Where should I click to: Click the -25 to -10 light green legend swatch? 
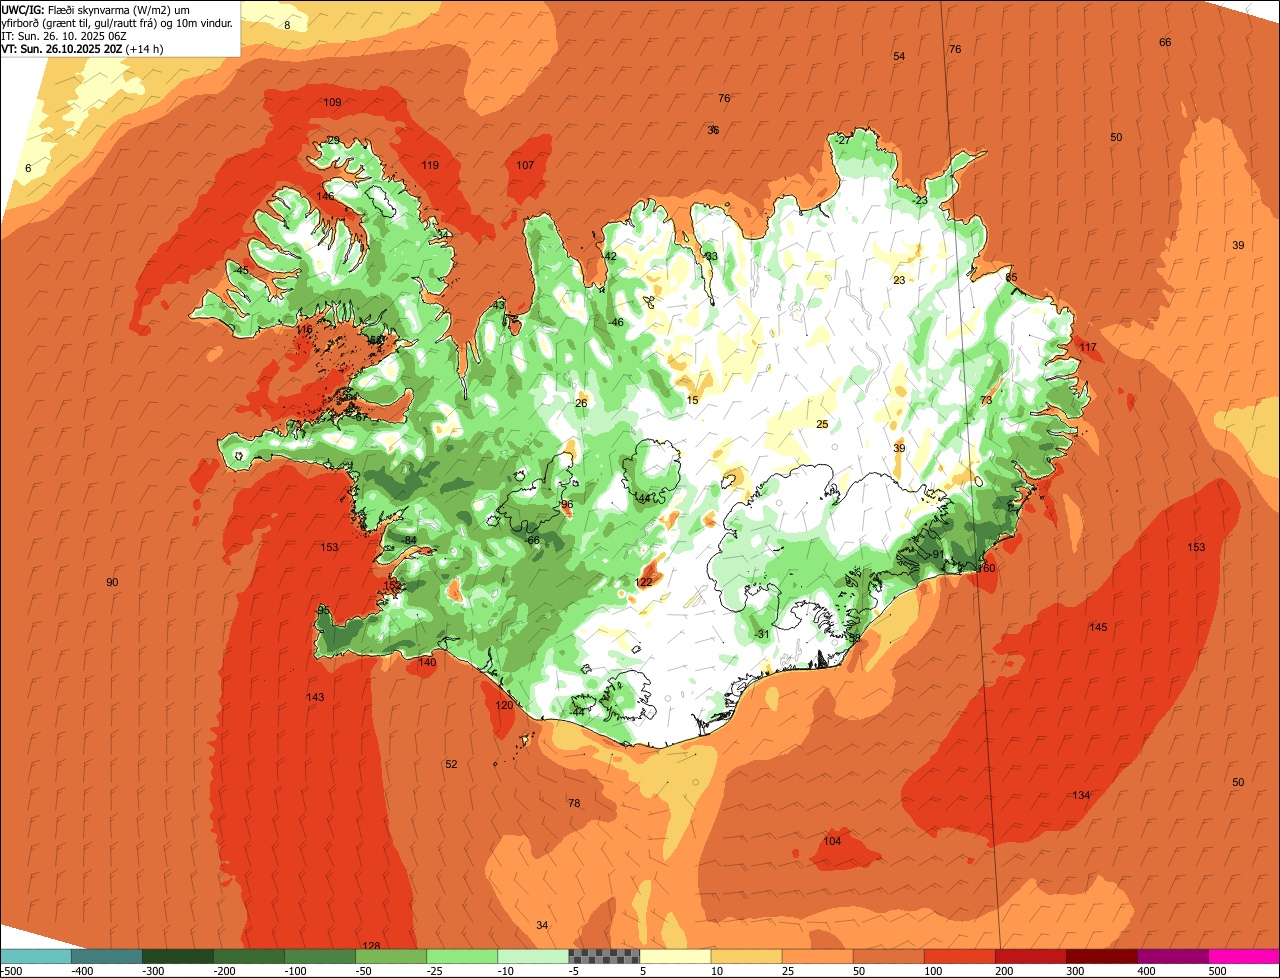point(462,956)
